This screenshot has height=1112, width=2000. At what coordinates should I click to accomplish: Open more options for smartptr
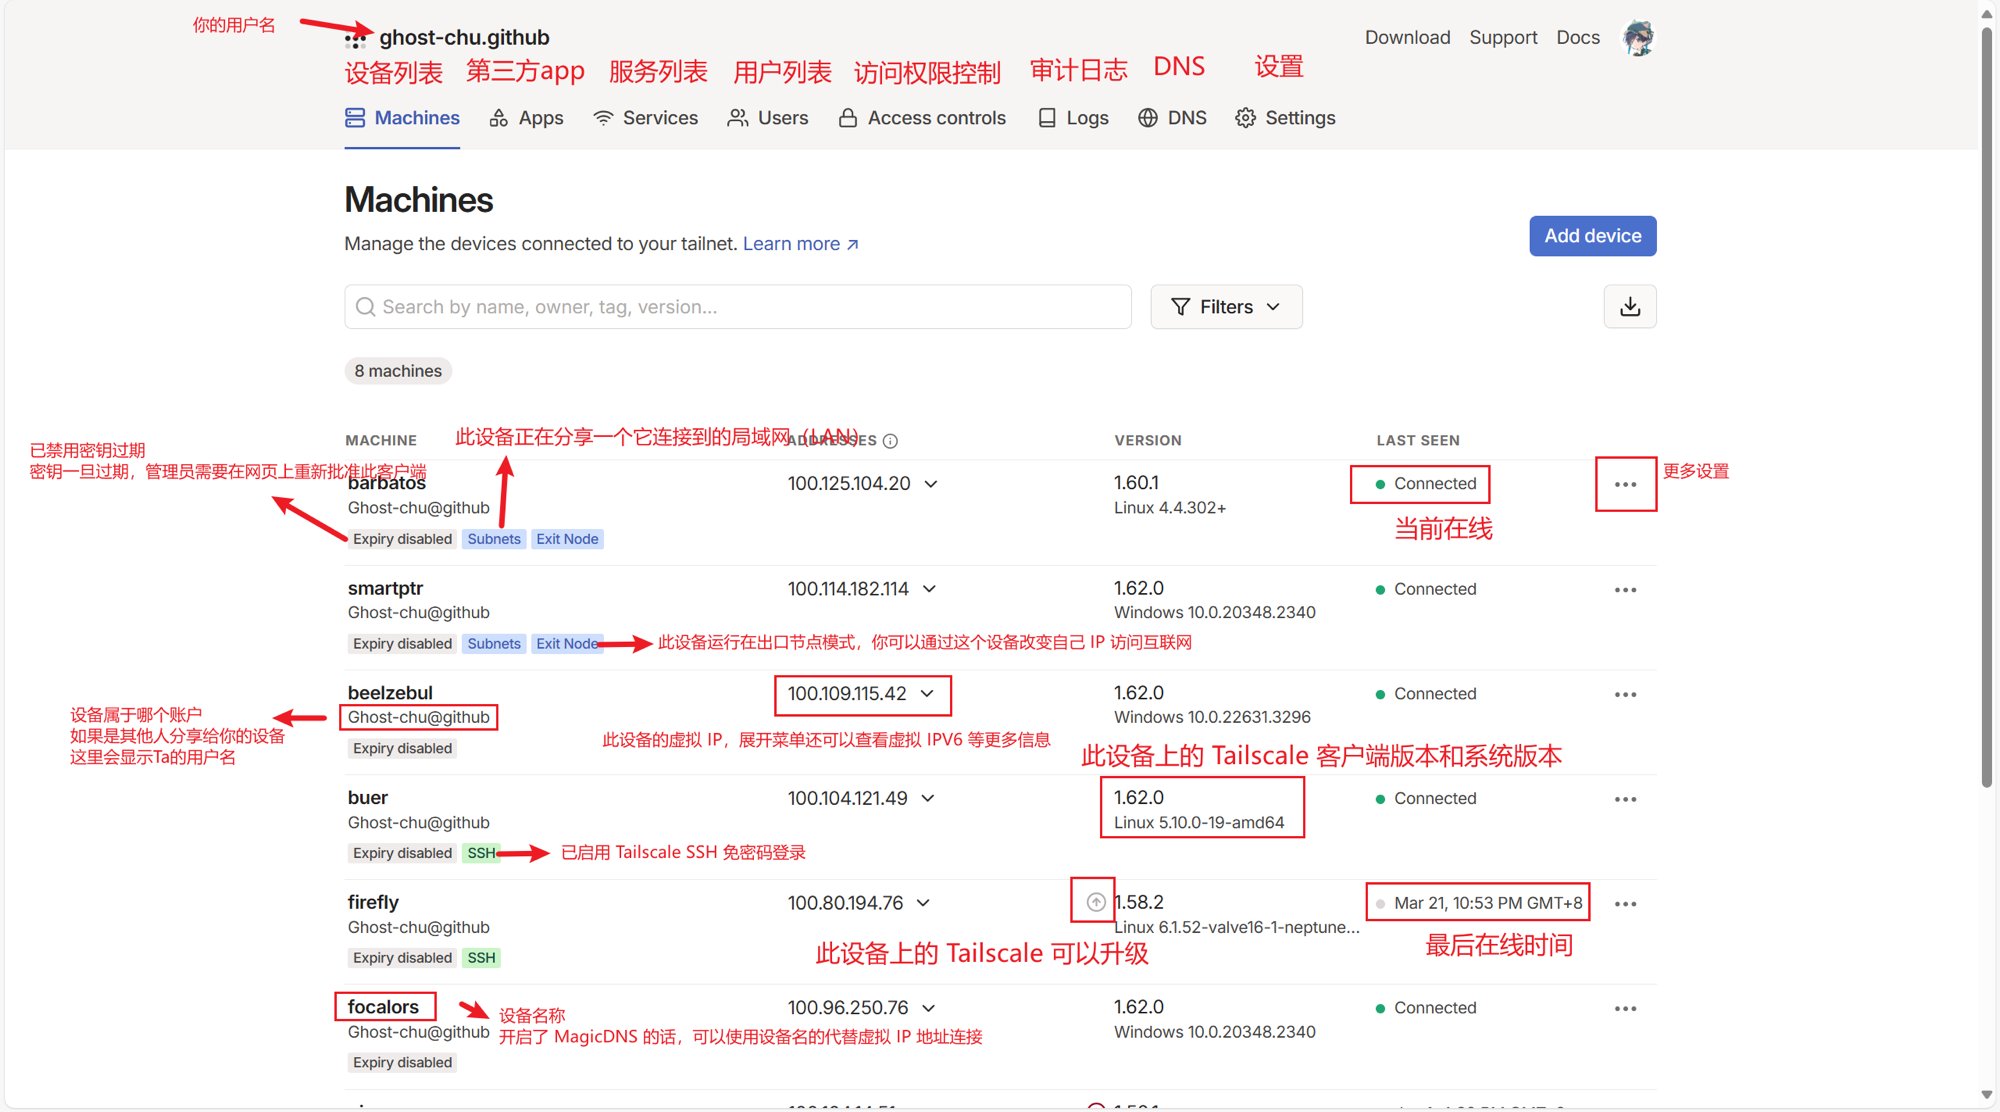[1626, 590]
